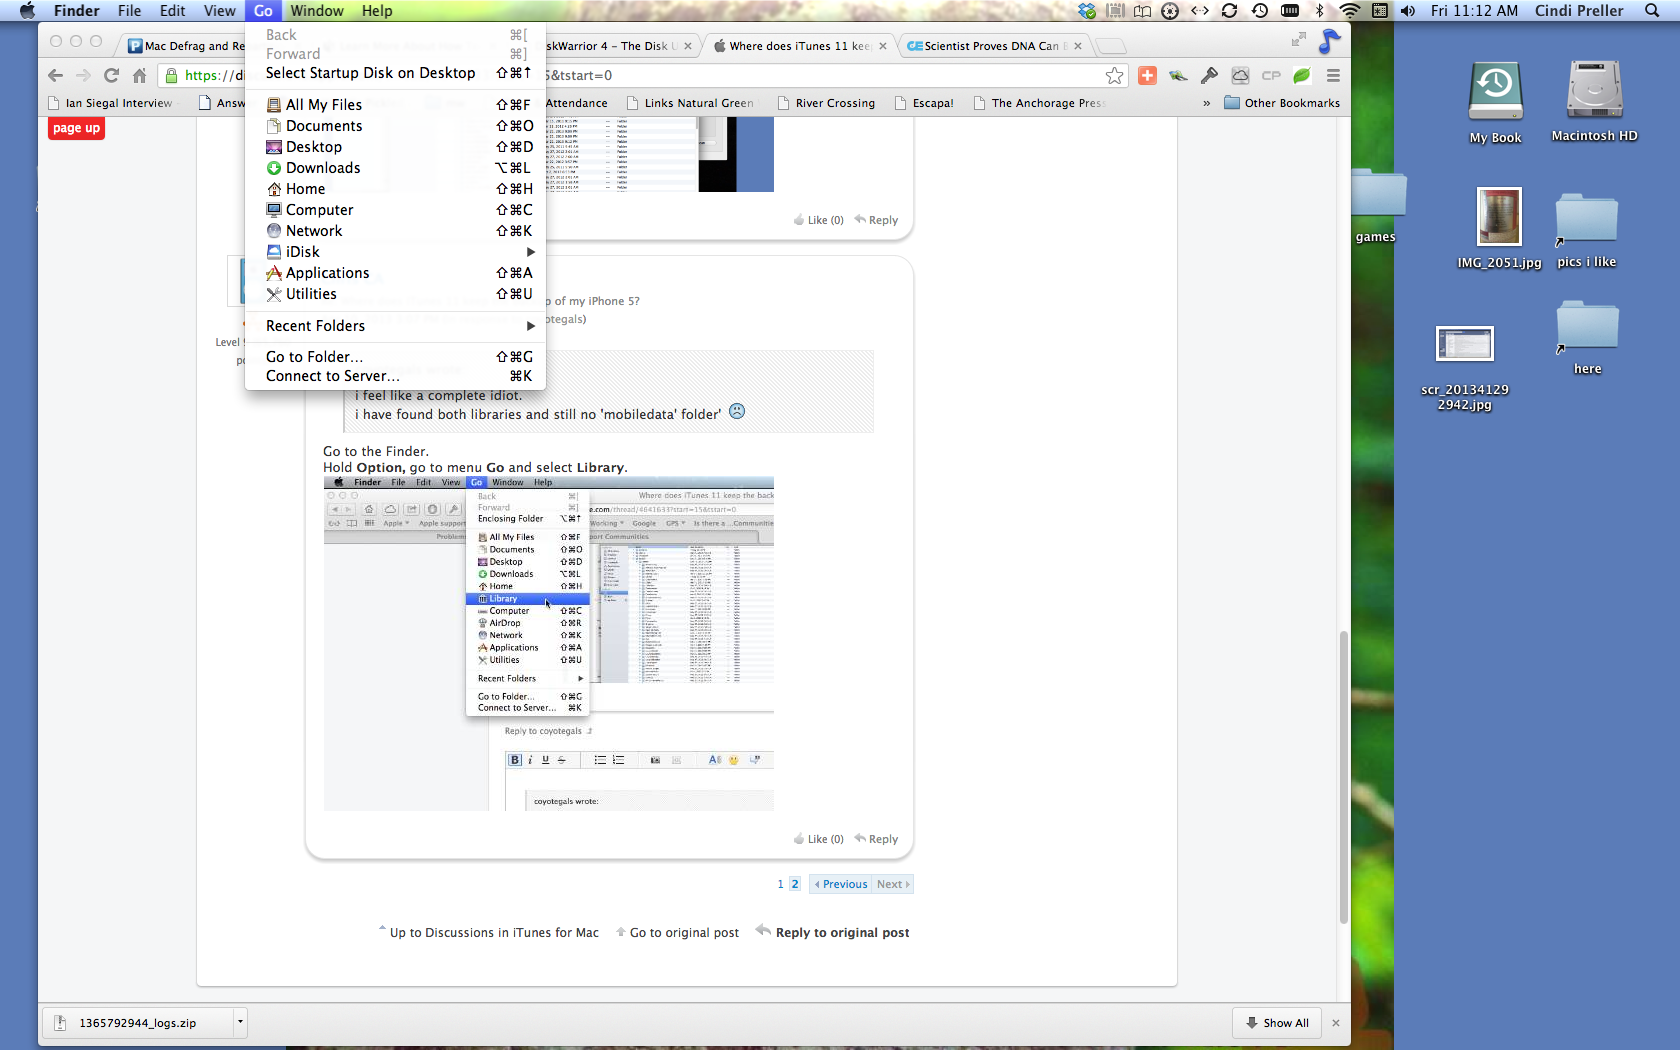The height and width of the screenshot is (1050, 1680).
Task: Go to the Previous page of replies
Action: [841, 884]
